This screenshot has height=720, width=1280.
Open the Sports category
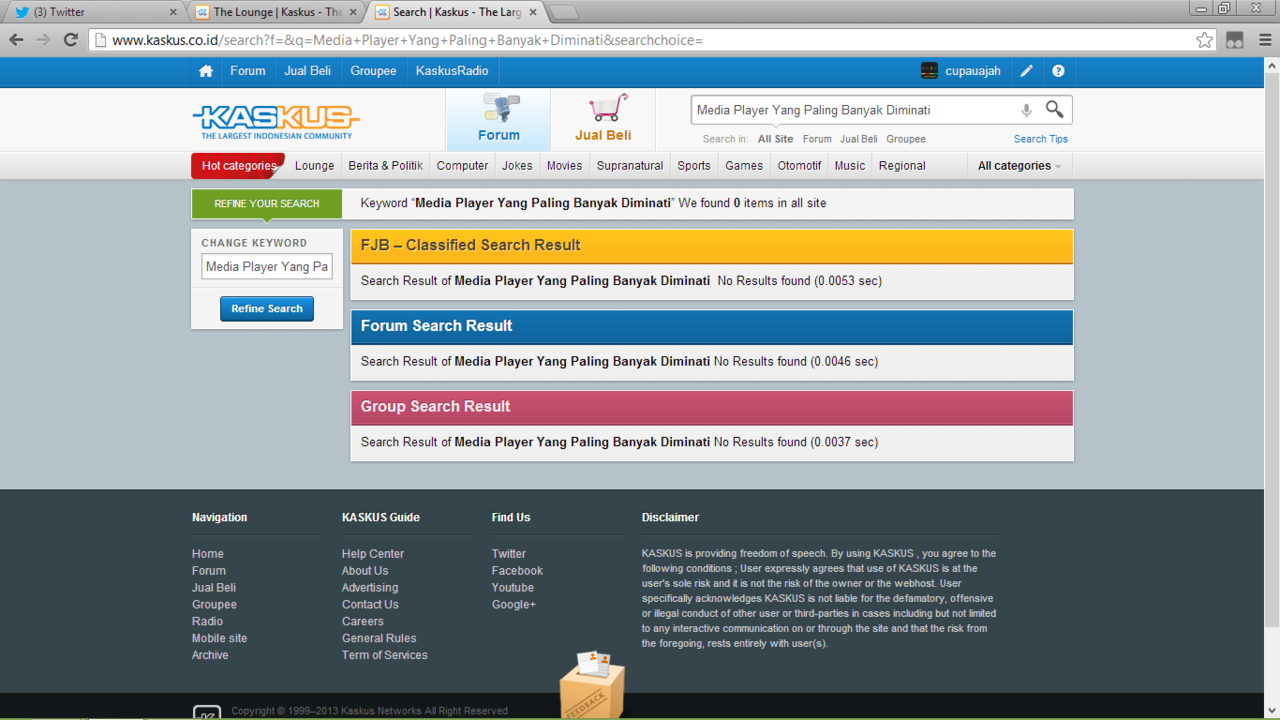693,166
